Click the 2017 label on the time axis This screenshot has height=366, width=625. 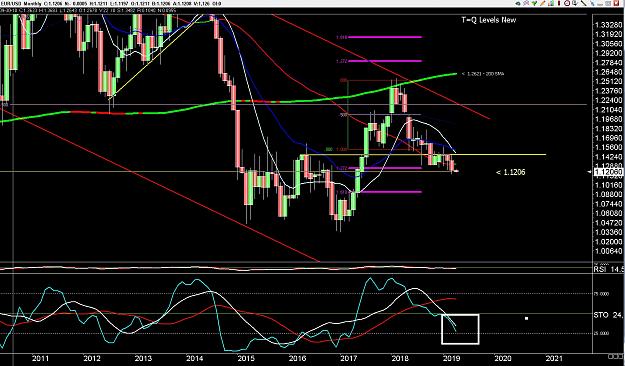point(349,358)
